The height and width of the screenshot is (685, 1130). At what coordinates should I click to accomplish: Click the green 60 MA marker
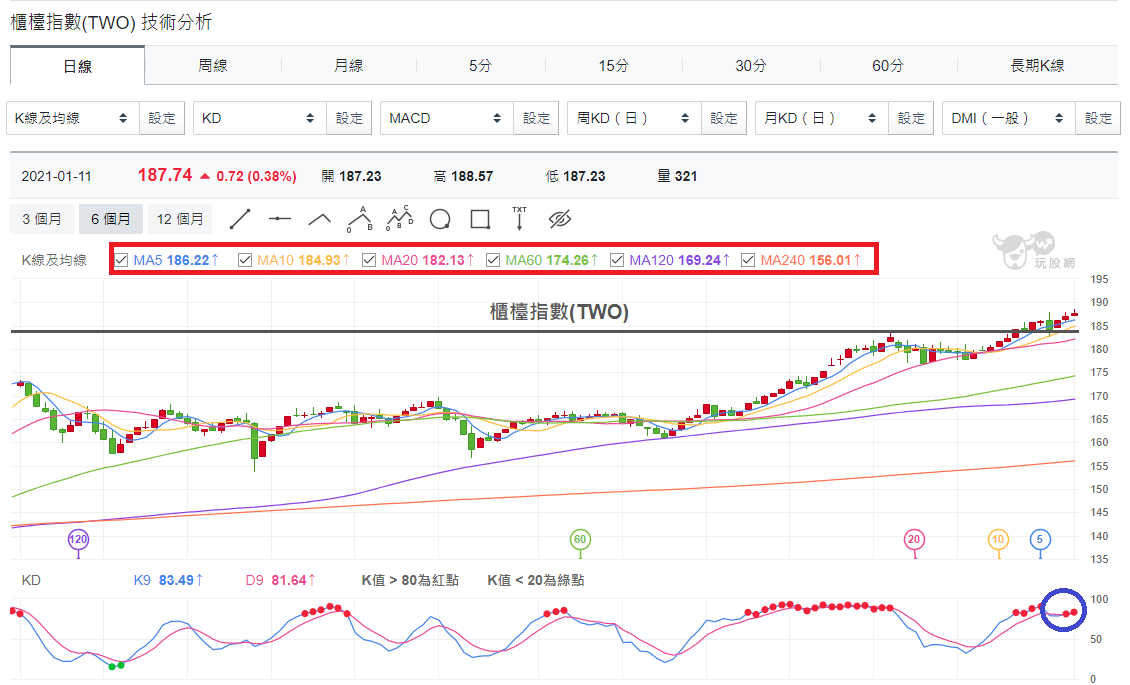[x=580, y=540]
